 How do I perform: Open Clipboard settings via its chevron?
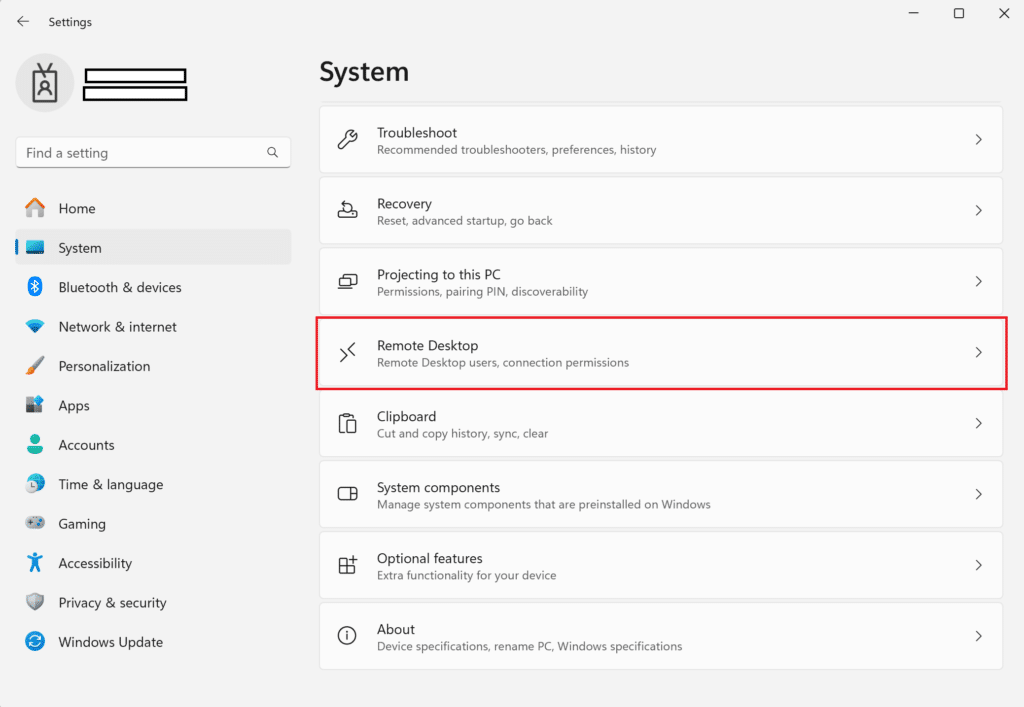pyautogui.click(x=978, y=423)
